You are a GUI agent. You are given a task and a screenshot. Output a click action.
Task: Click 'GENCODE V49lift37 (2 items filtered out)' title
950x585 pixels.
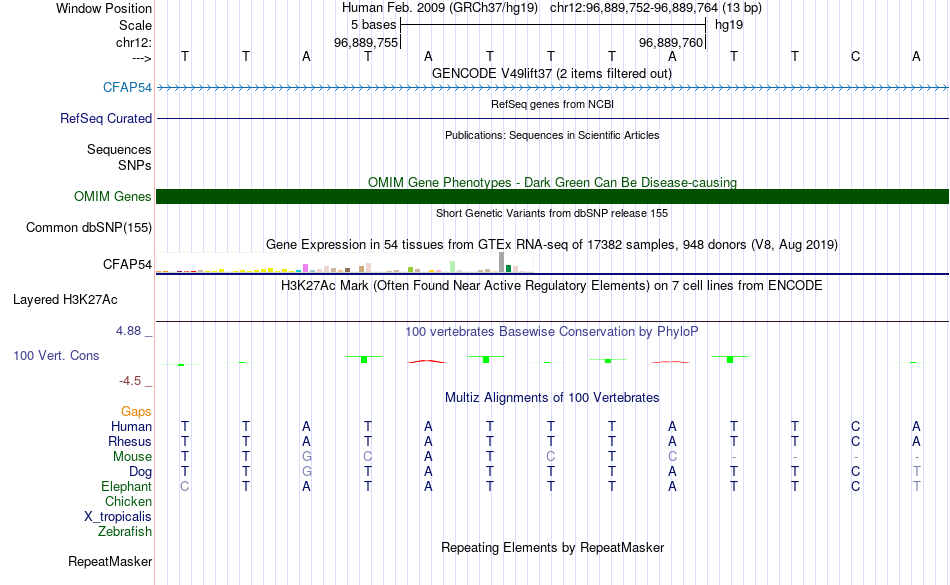pos(552,73)
